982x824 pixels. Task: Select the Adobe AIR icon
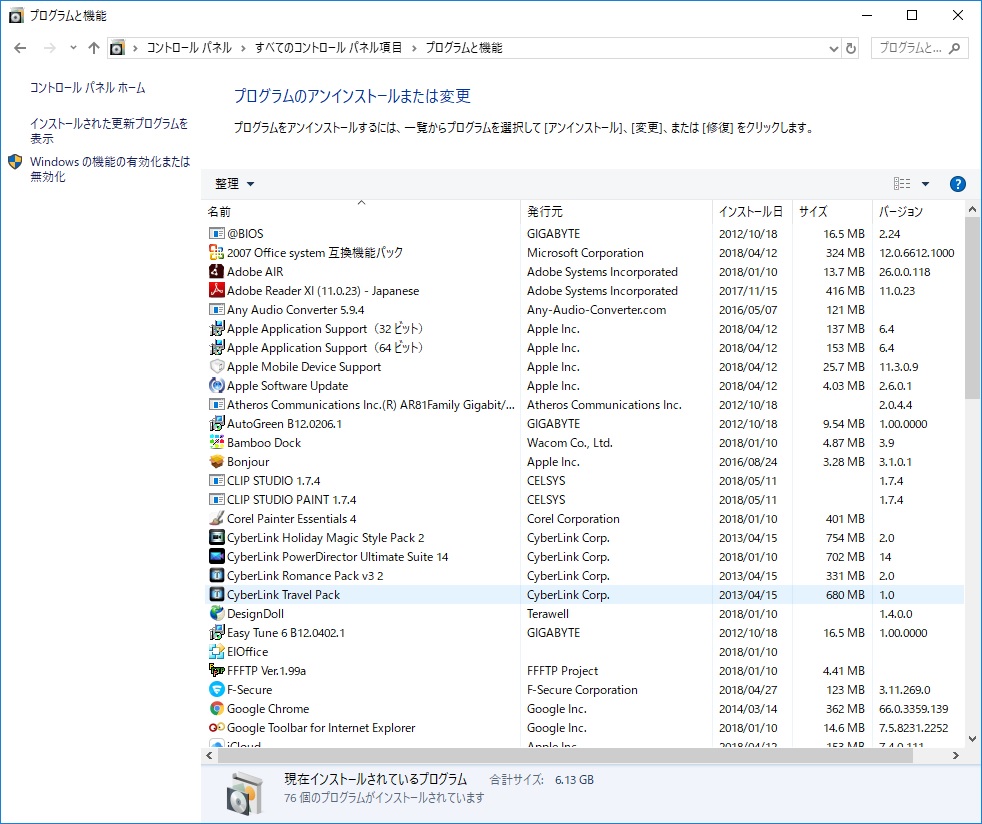coord(217,271)
